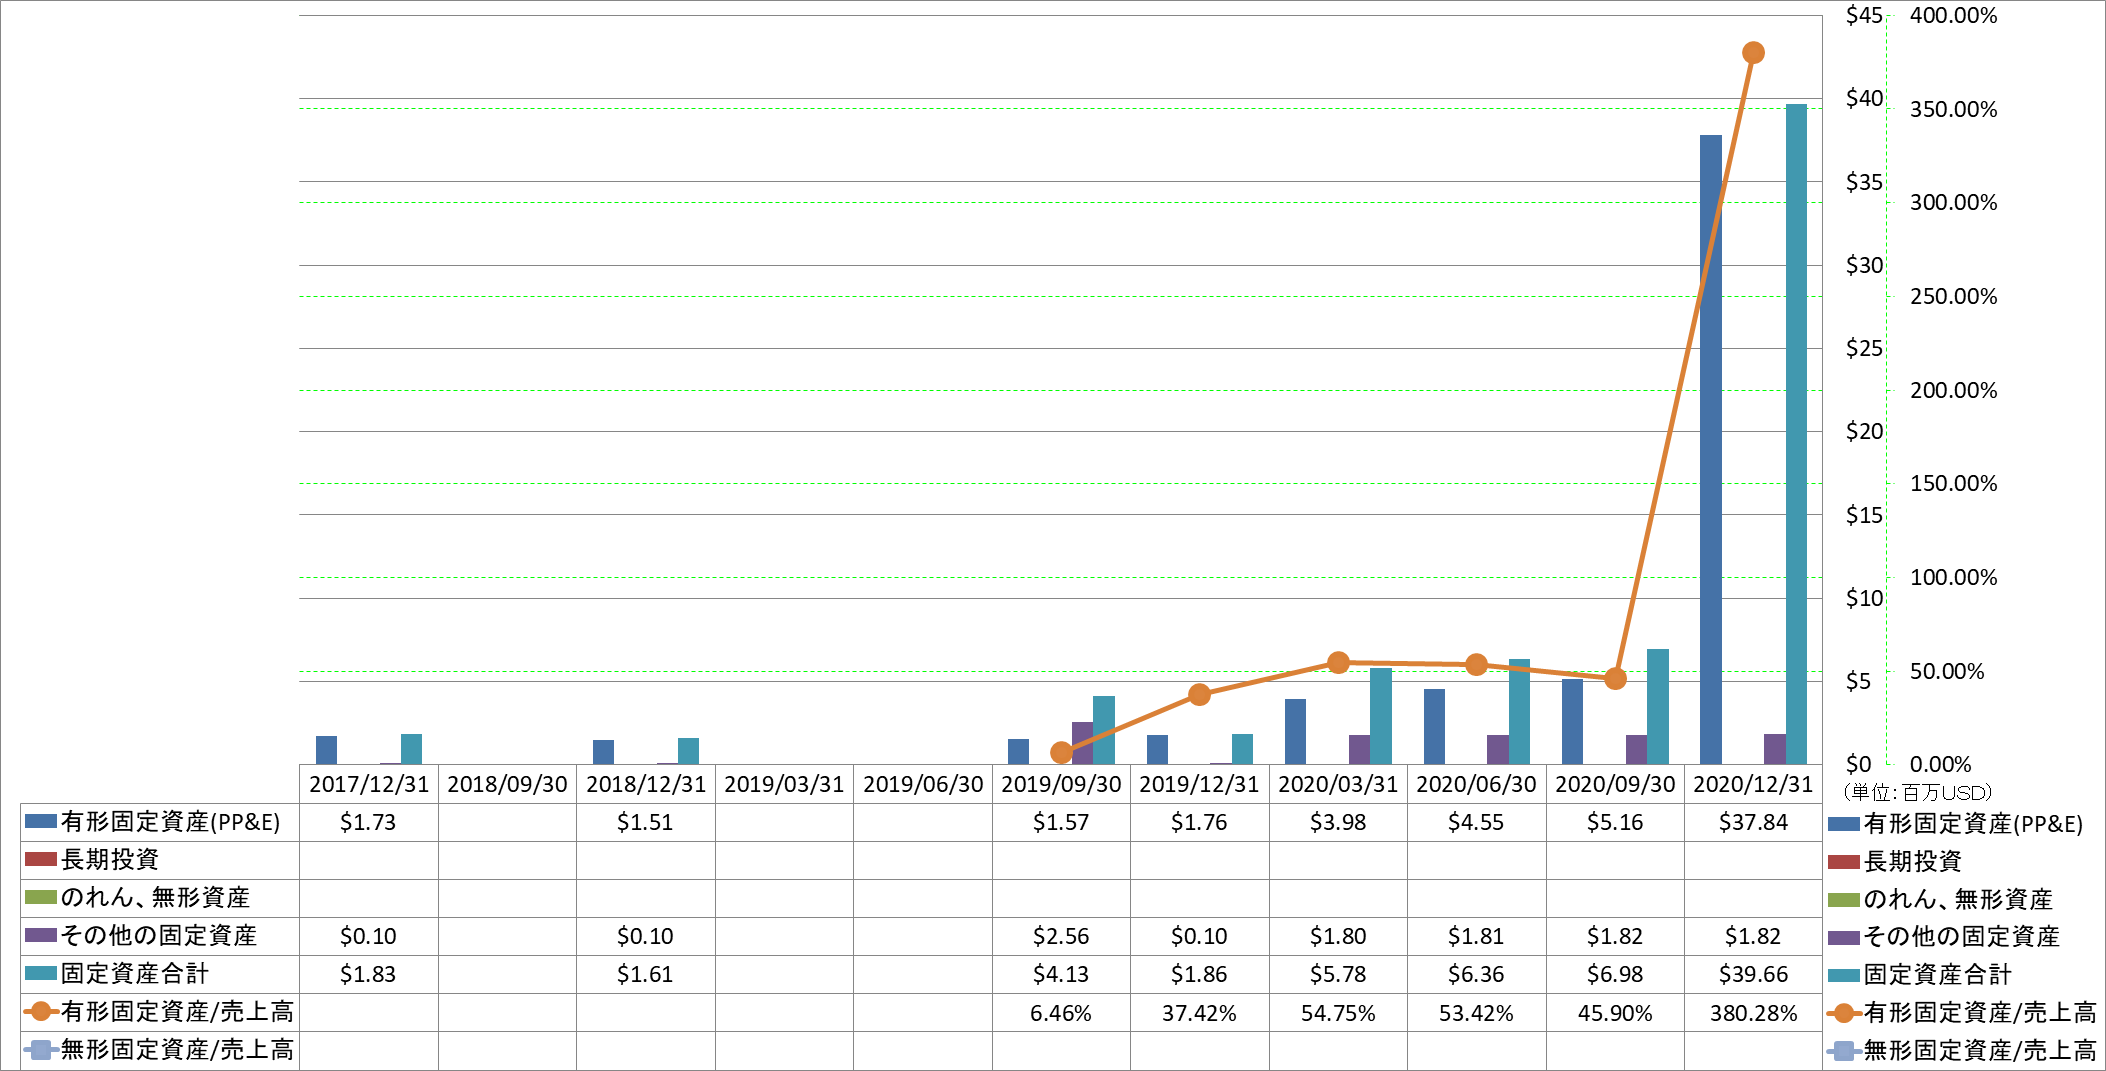The height and width of the screenshot is (1071, 2106).
Task: Select the その他の固定資産 cell showing $1.80
Action: [1338, 936]
